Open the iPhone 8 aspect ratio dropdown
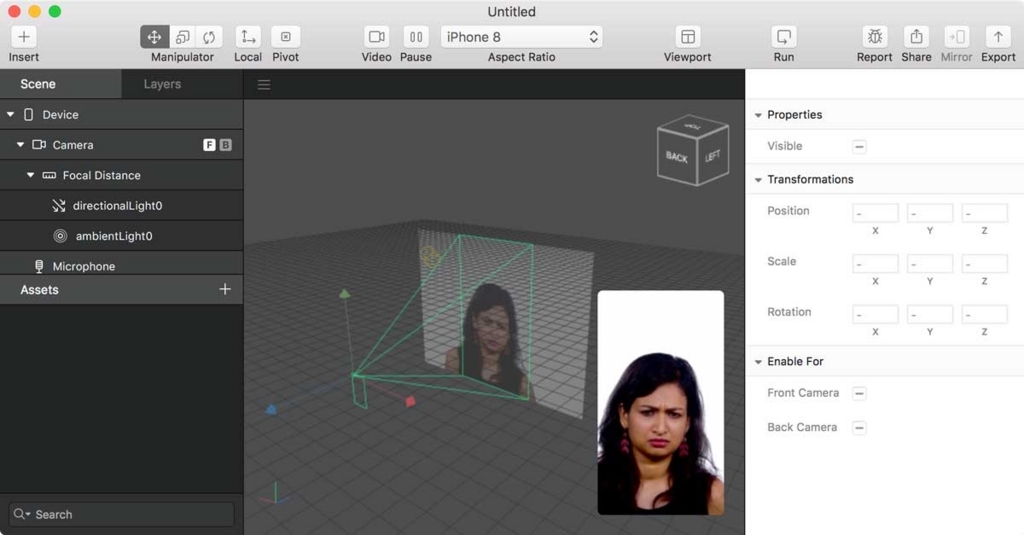The height and width of the screenshot is (535, 1024). (521, 37)
